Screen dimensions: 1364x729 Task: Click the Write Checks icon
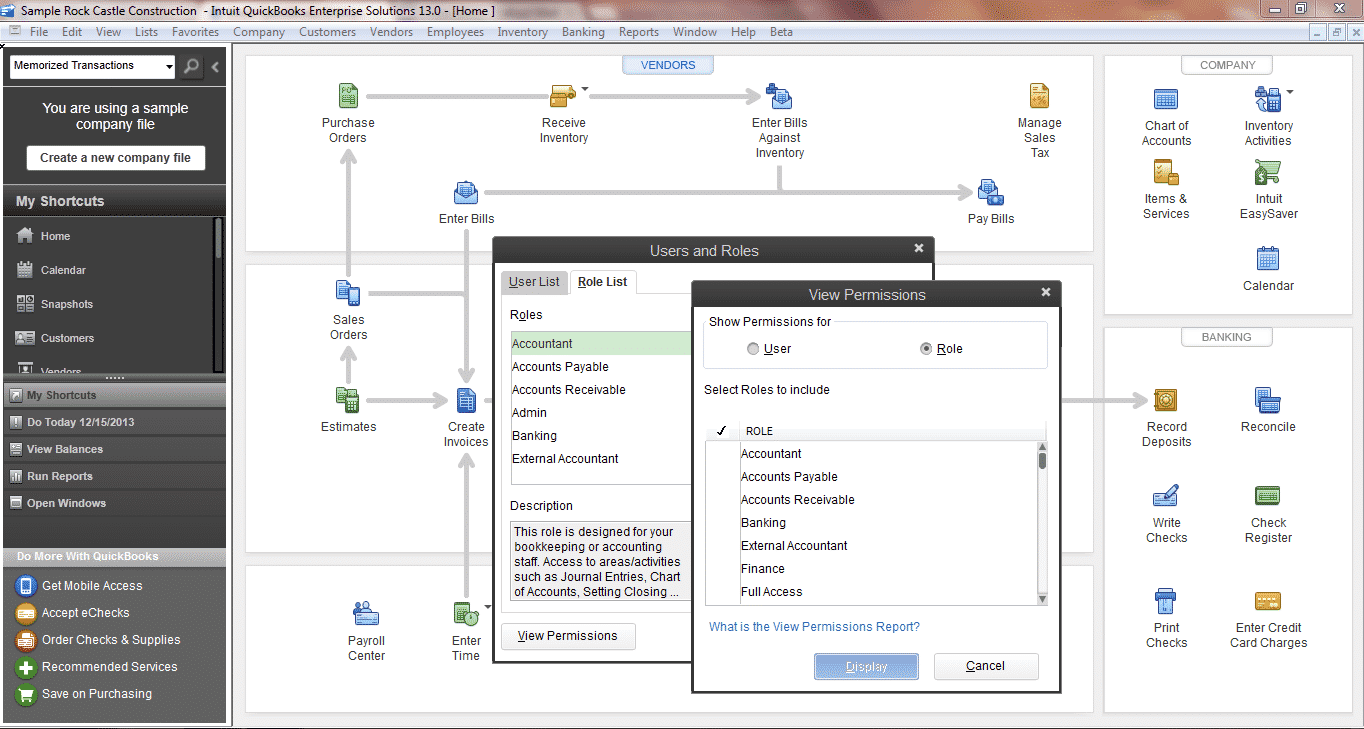pyautogui.click(x=1166, y=496)
